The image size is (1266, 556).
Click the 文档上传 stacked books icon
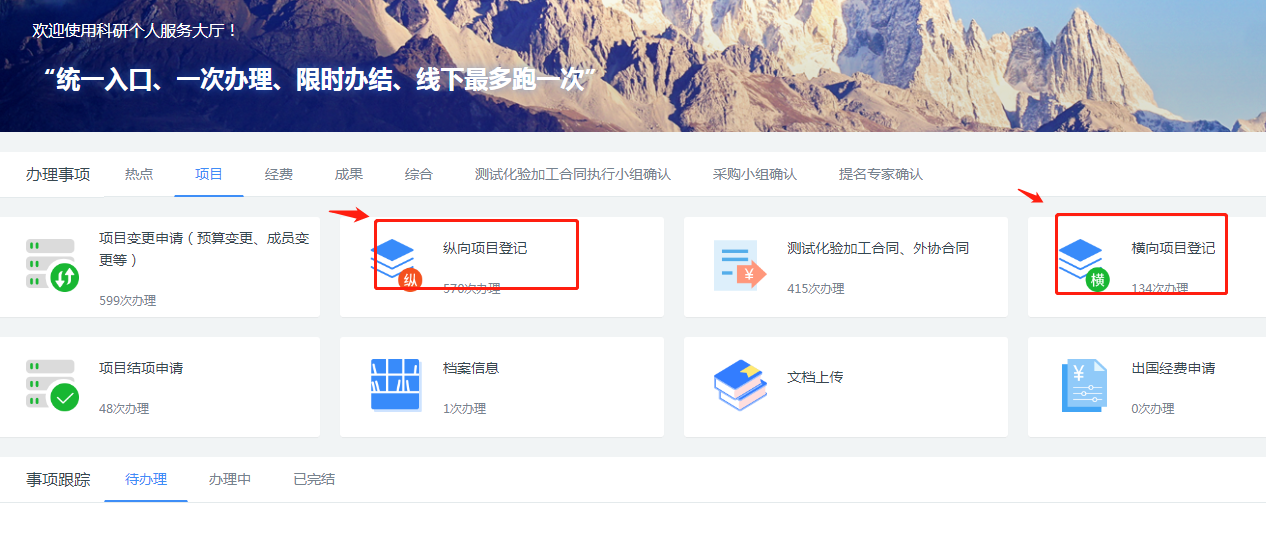point(740,385)
